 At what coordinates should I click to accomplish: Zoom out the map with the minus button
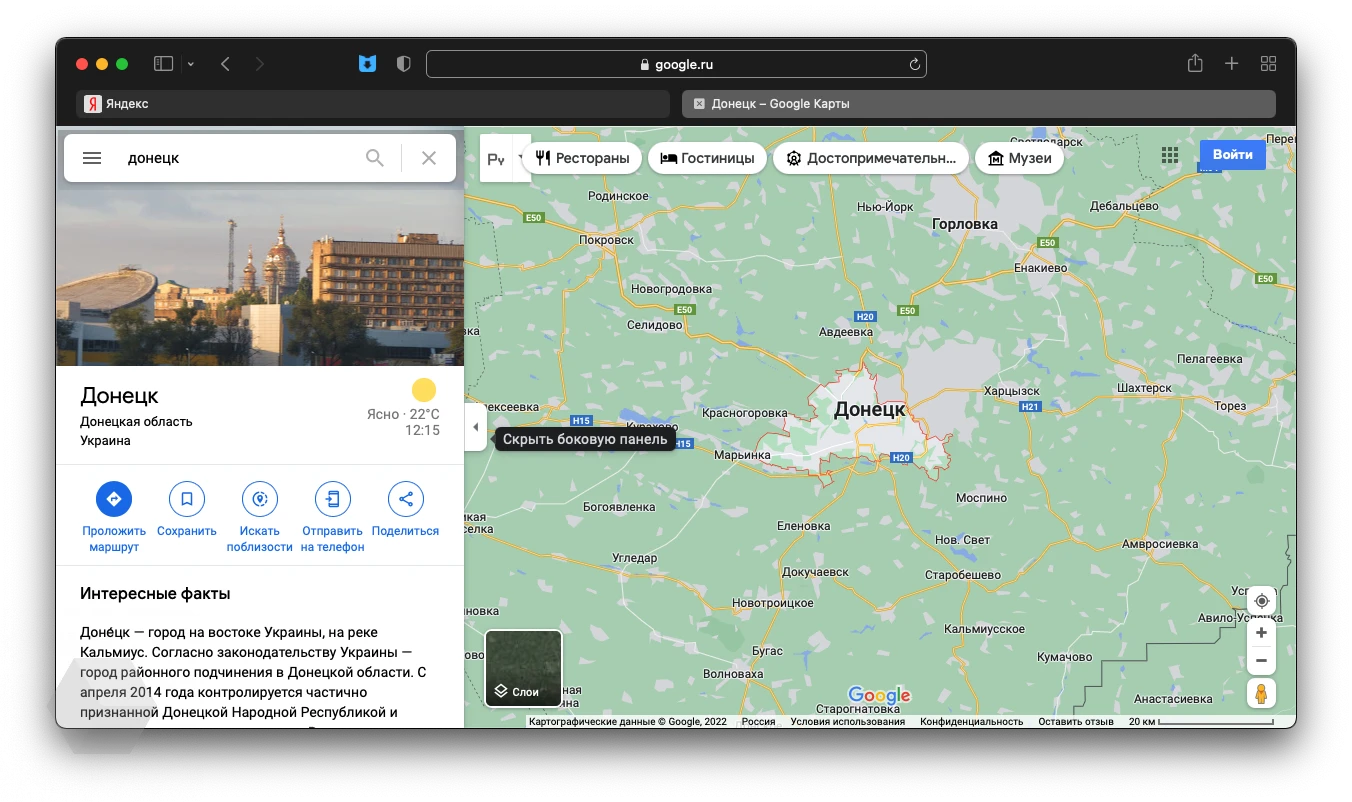1261,660
